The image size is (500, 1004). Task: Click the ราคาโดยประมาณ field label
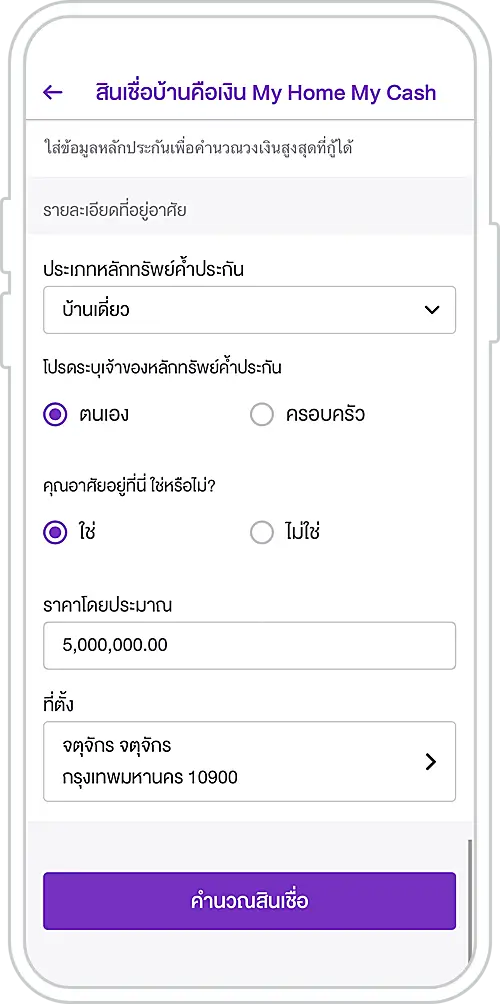108,605
